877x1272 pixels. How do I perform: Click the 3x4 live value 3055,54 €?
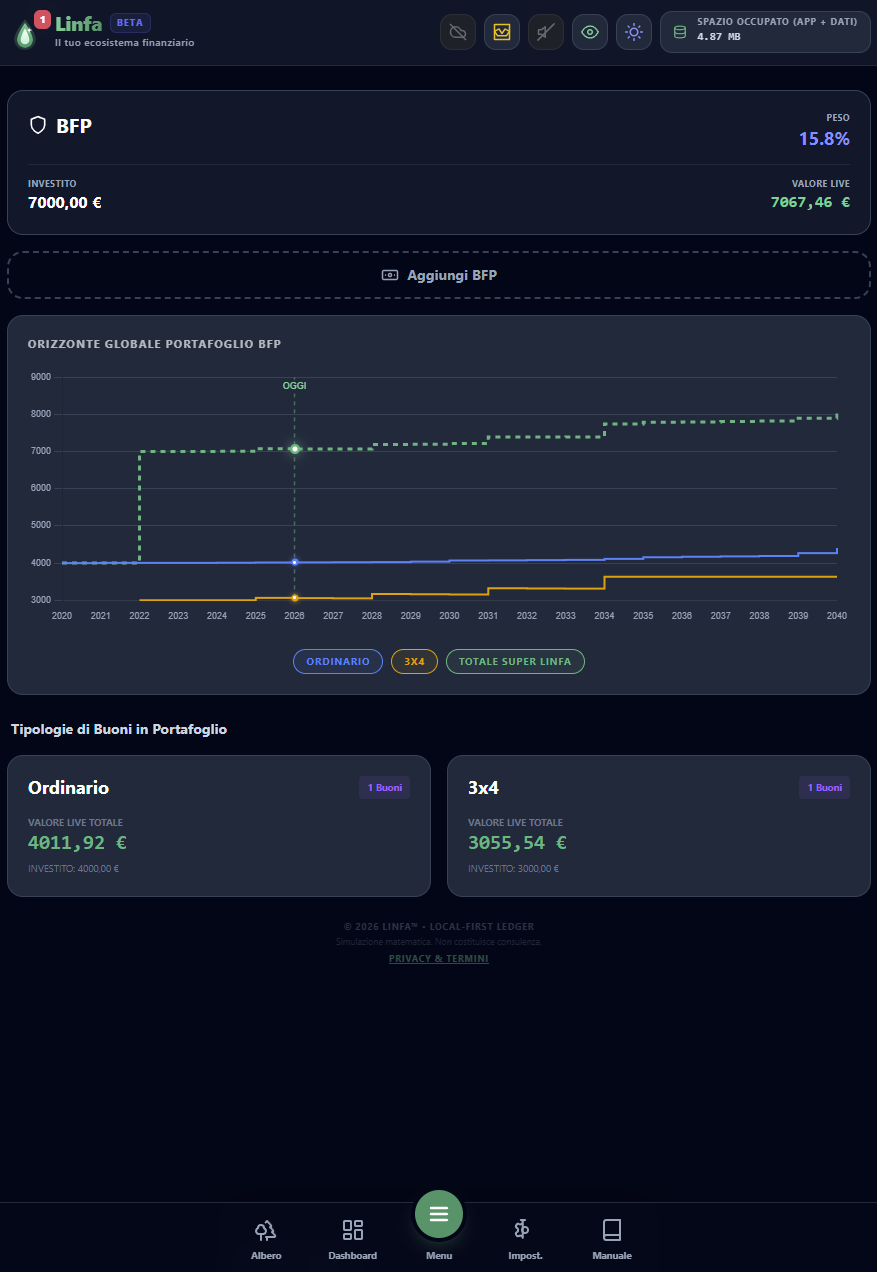coord(517,843)
